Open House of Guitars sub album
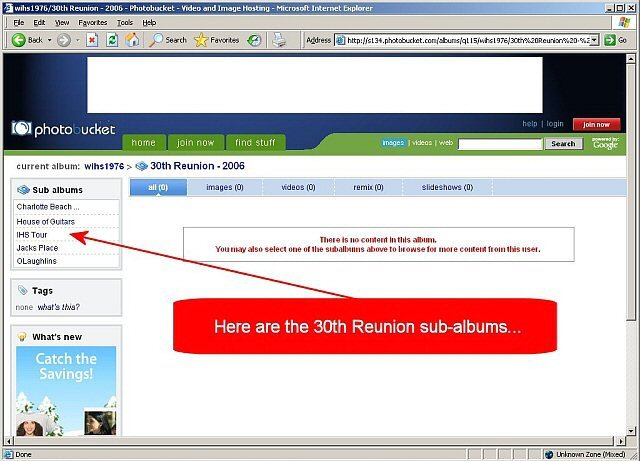Image resolution: width=640 pixels, height=461 pixels. tap(46, 222)
